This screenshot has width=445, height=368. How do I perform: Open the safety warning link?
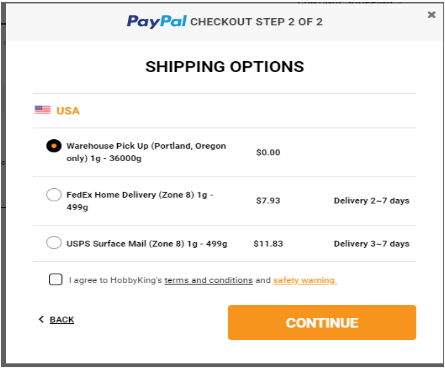click(305, 280)
